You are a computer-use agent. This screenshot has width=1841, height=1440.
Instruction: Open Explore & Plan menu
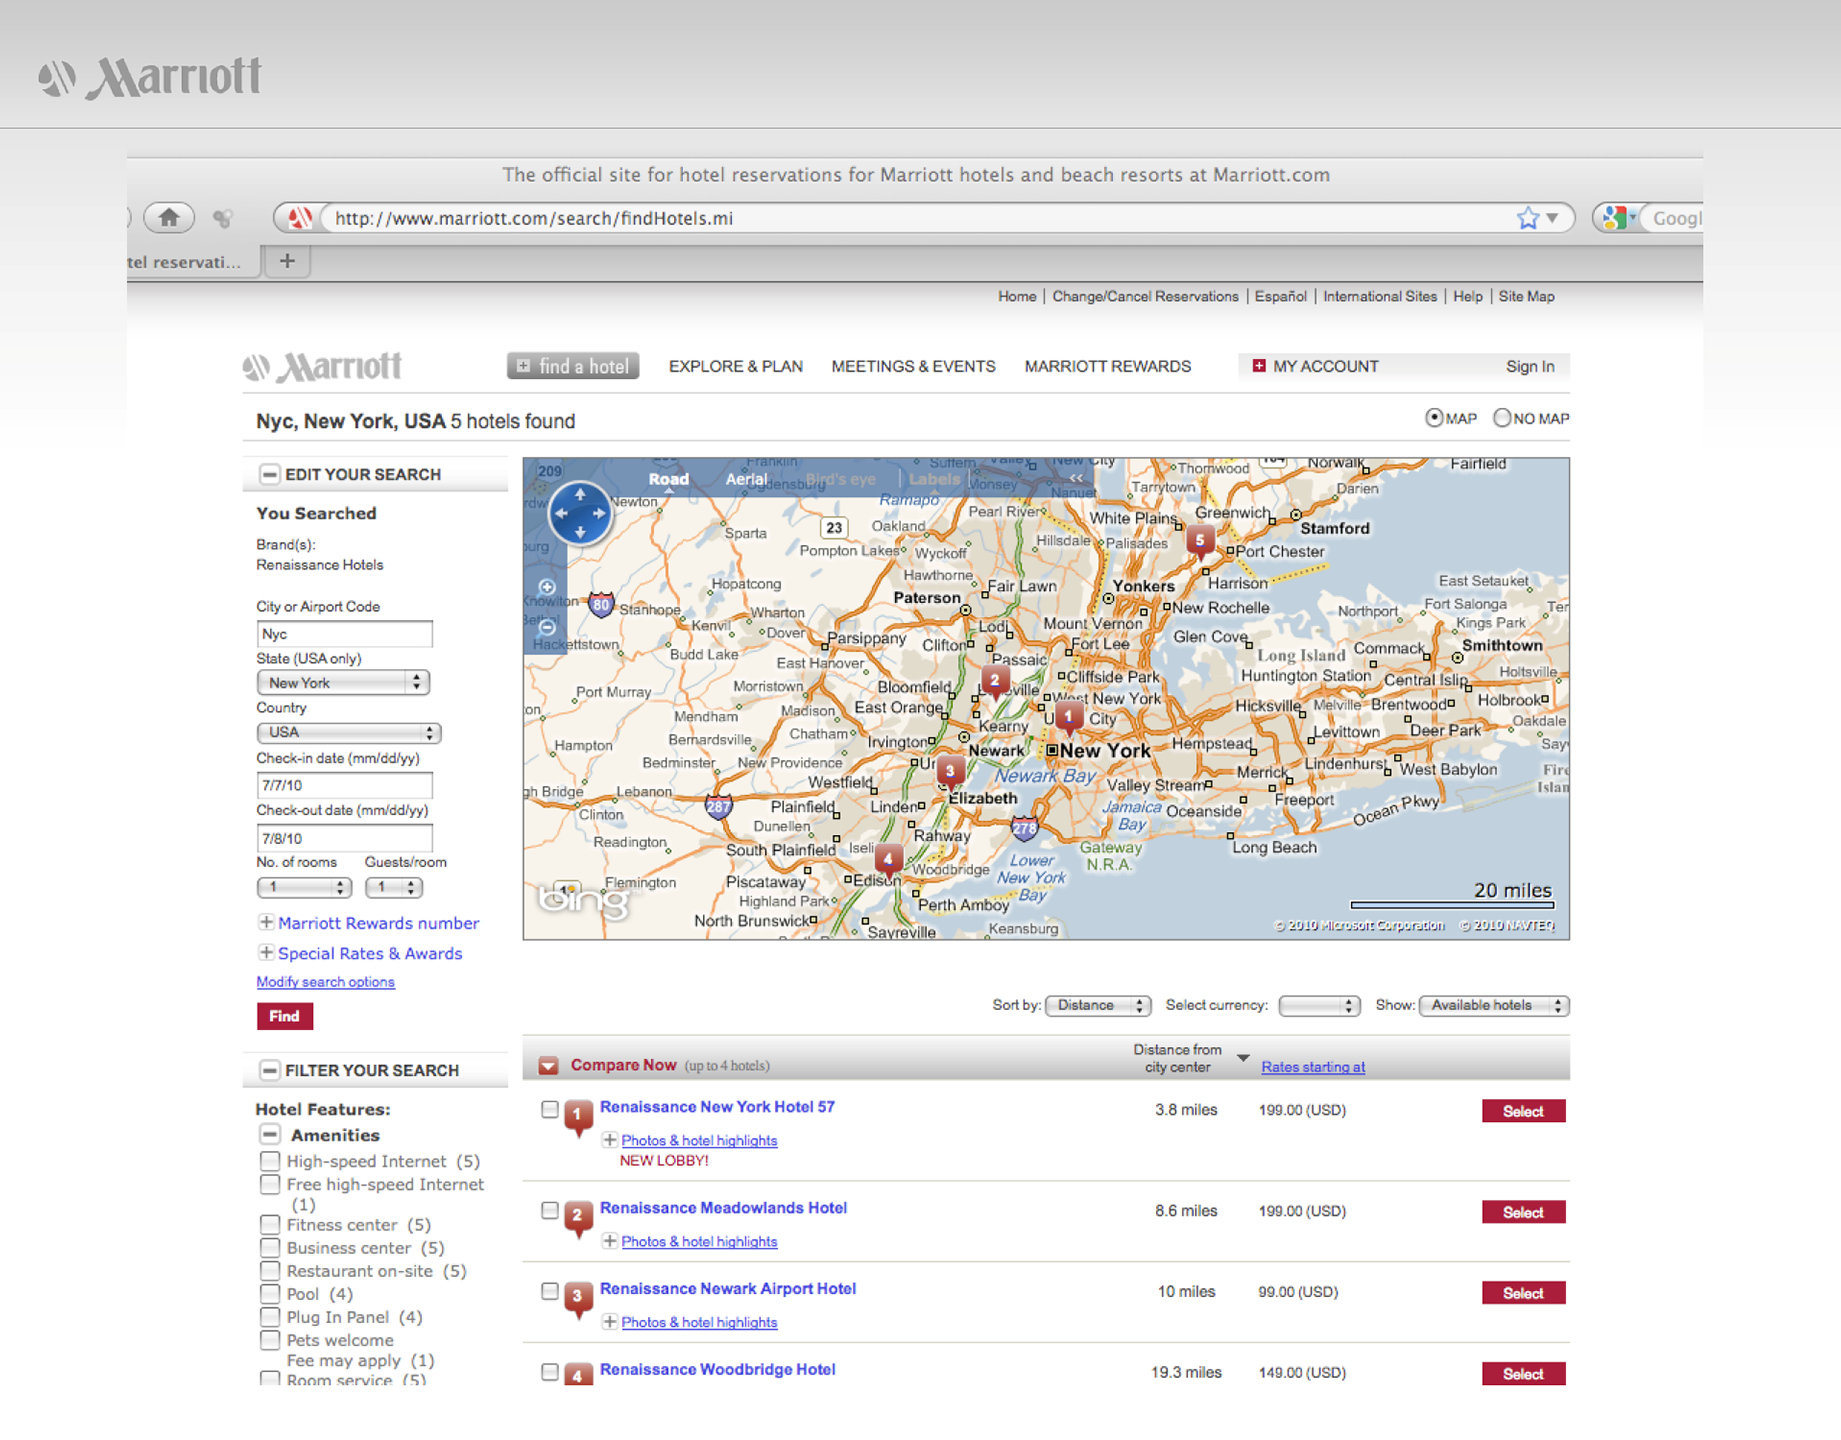coord(736,367)
